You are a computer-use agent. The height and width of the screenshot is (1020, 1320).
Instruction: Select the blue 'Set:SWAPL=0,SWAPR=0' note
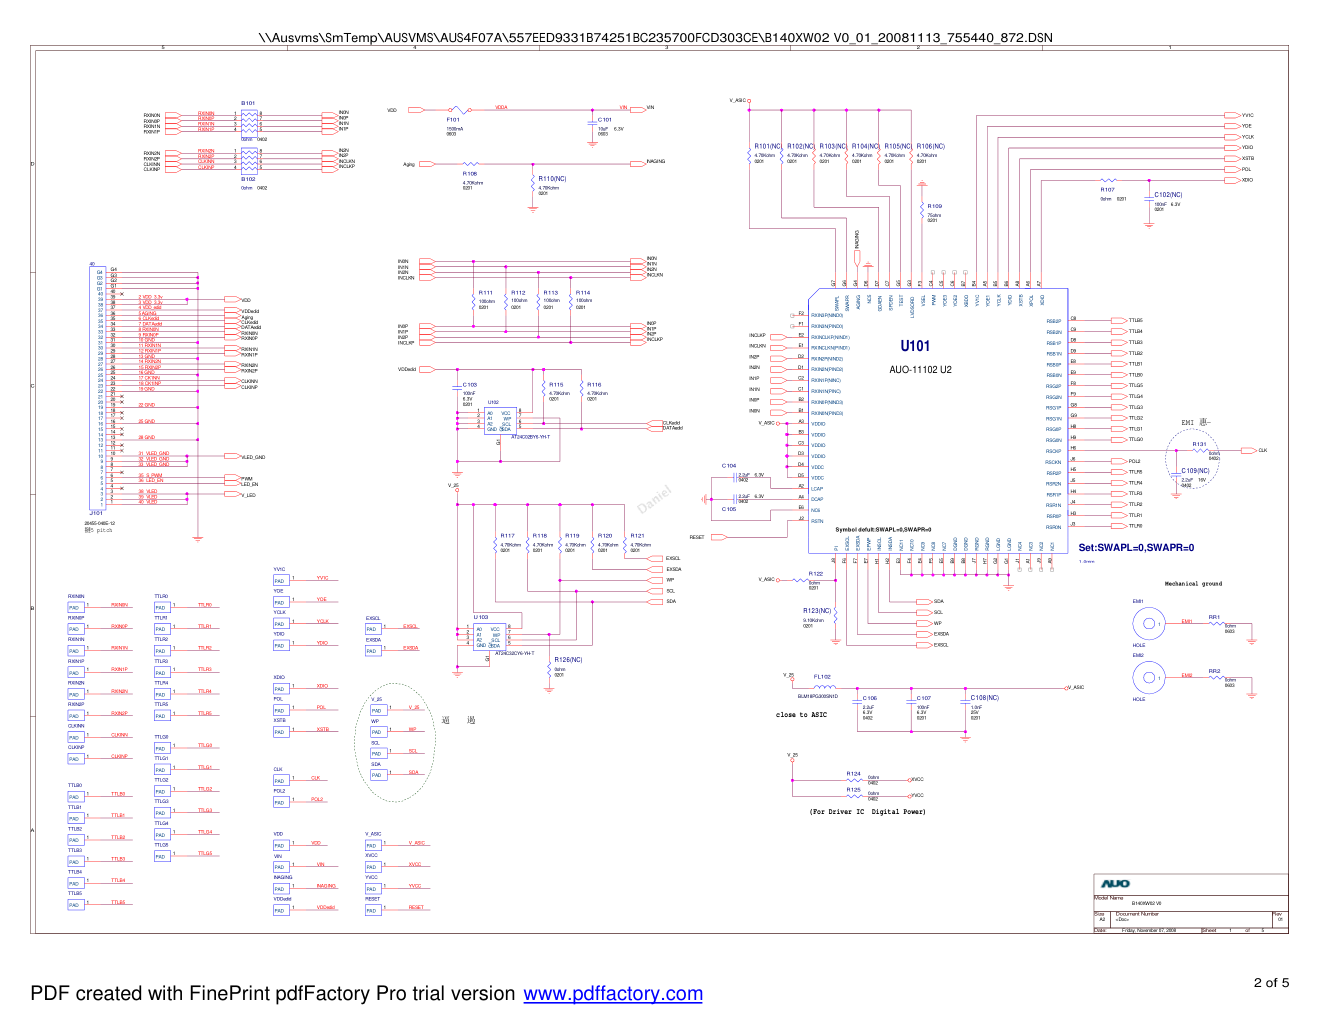point(1136,548)
